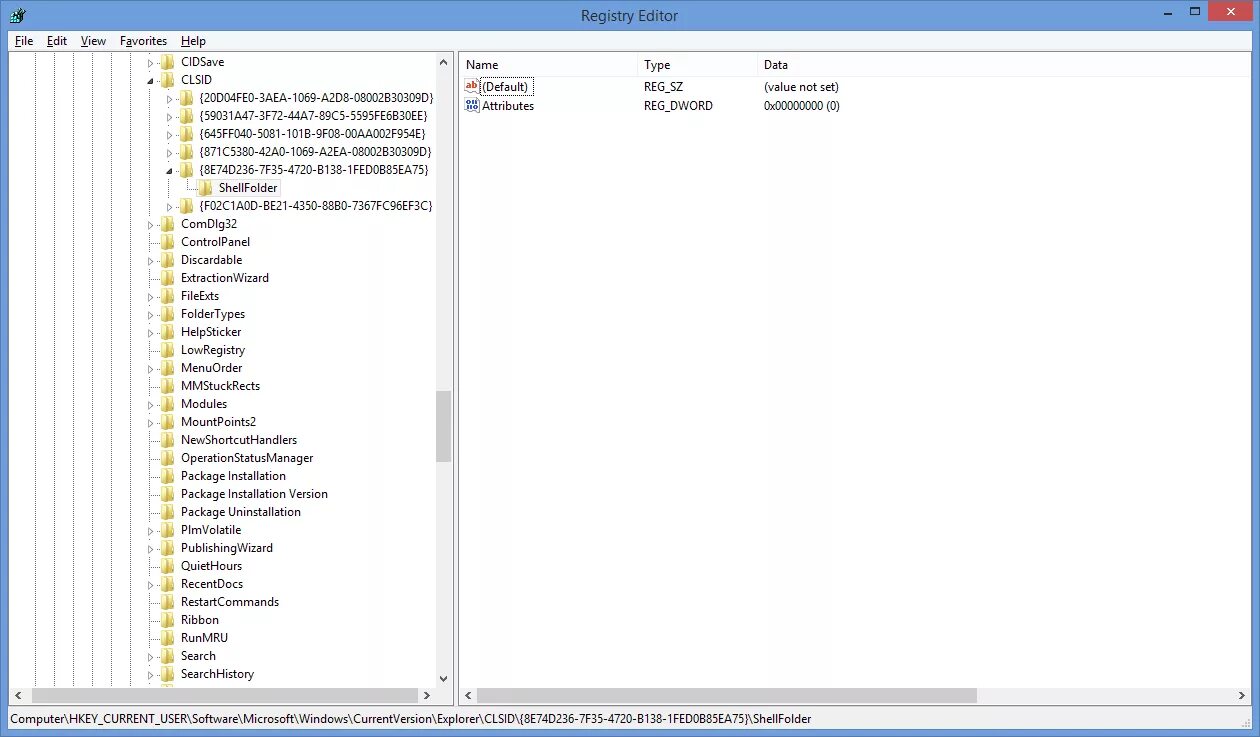This screenshot has height=737, width=1260.
Task: Select the Package Uninstallation key
Action: point(240,512)
